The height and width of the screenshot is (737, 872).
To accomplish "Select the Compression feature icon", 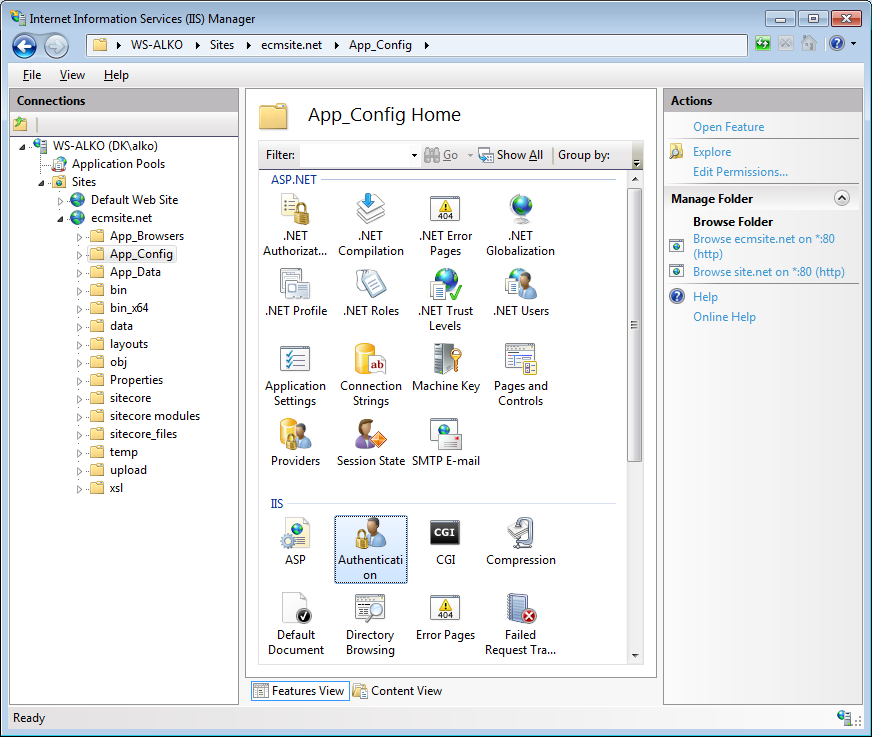I will pos(521,542).
